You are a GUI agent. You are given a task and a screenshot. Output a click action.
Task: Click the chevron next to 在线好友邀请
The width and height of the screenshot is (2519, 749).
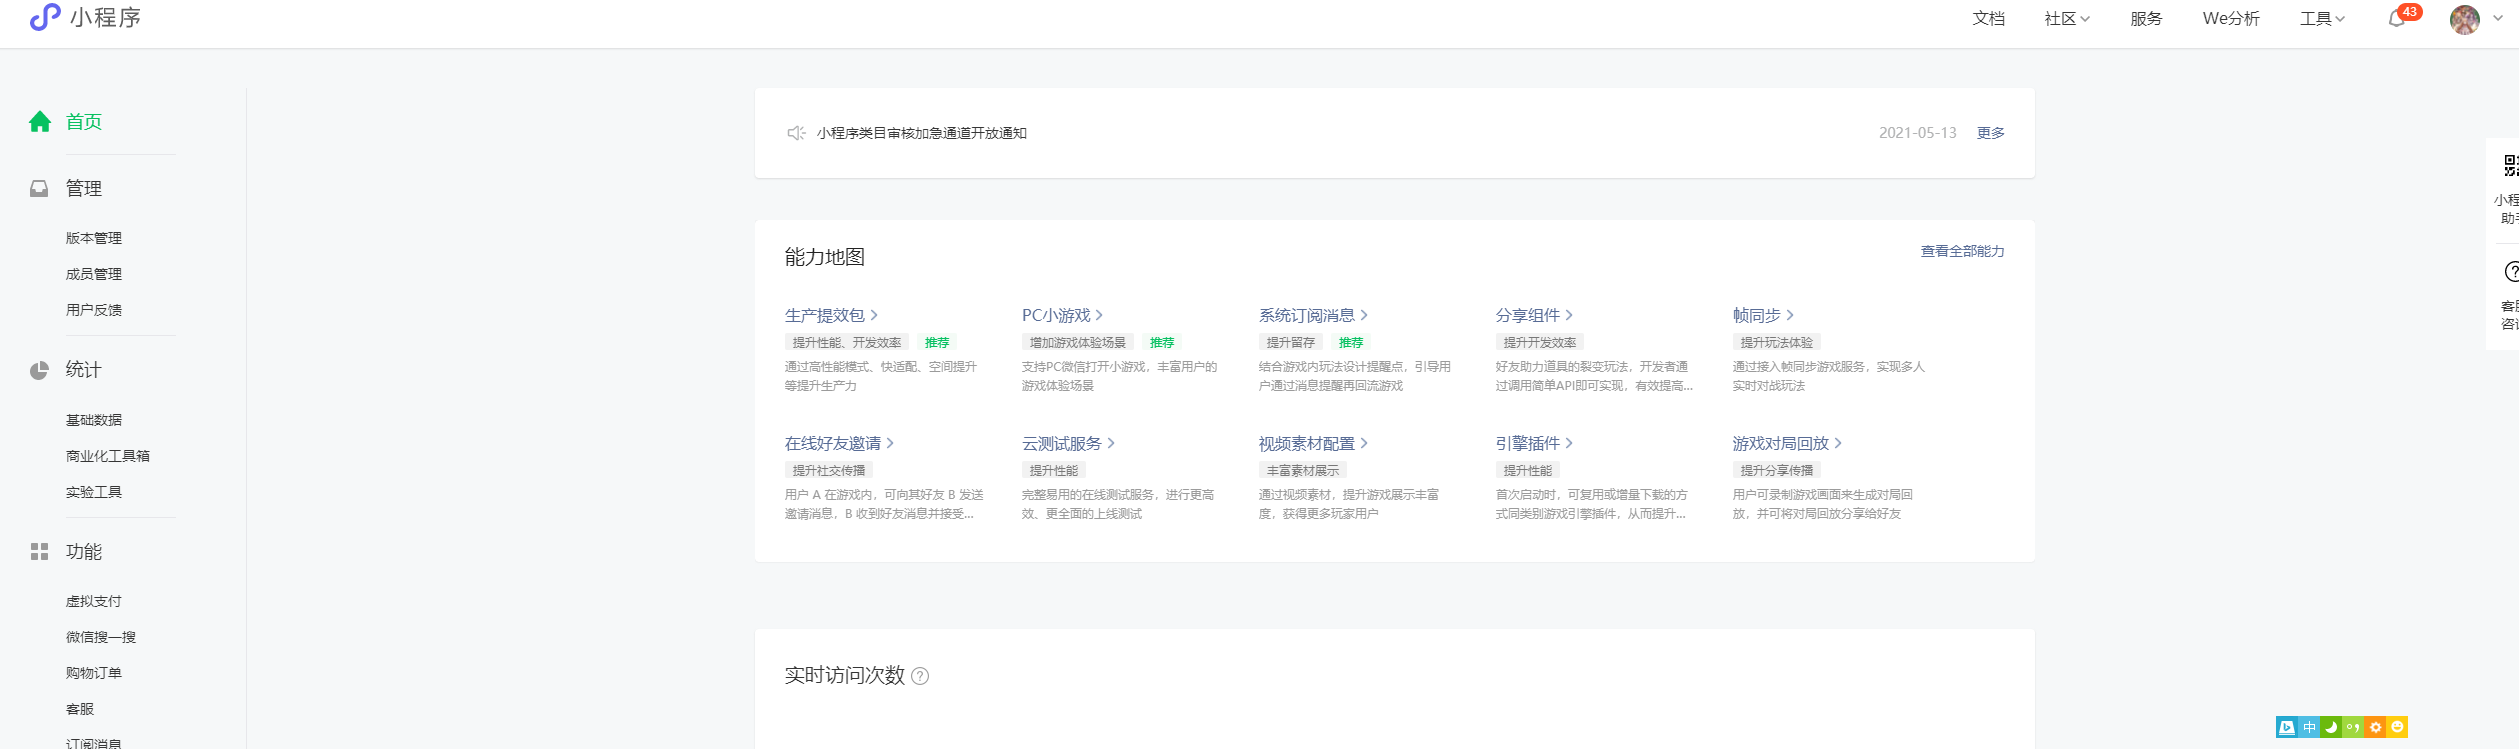(x=890, y=443)
